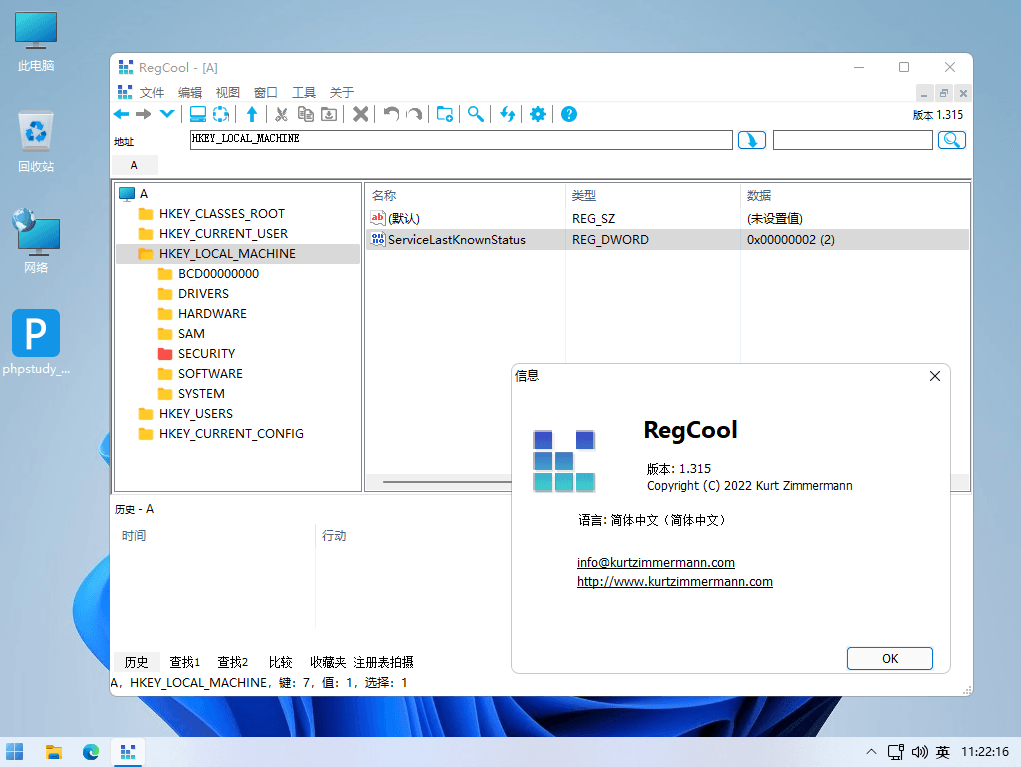Open the http://www.kurtzimmermann.com link
The height and width of the screenshot is (767, 1021).
point(675,581)
